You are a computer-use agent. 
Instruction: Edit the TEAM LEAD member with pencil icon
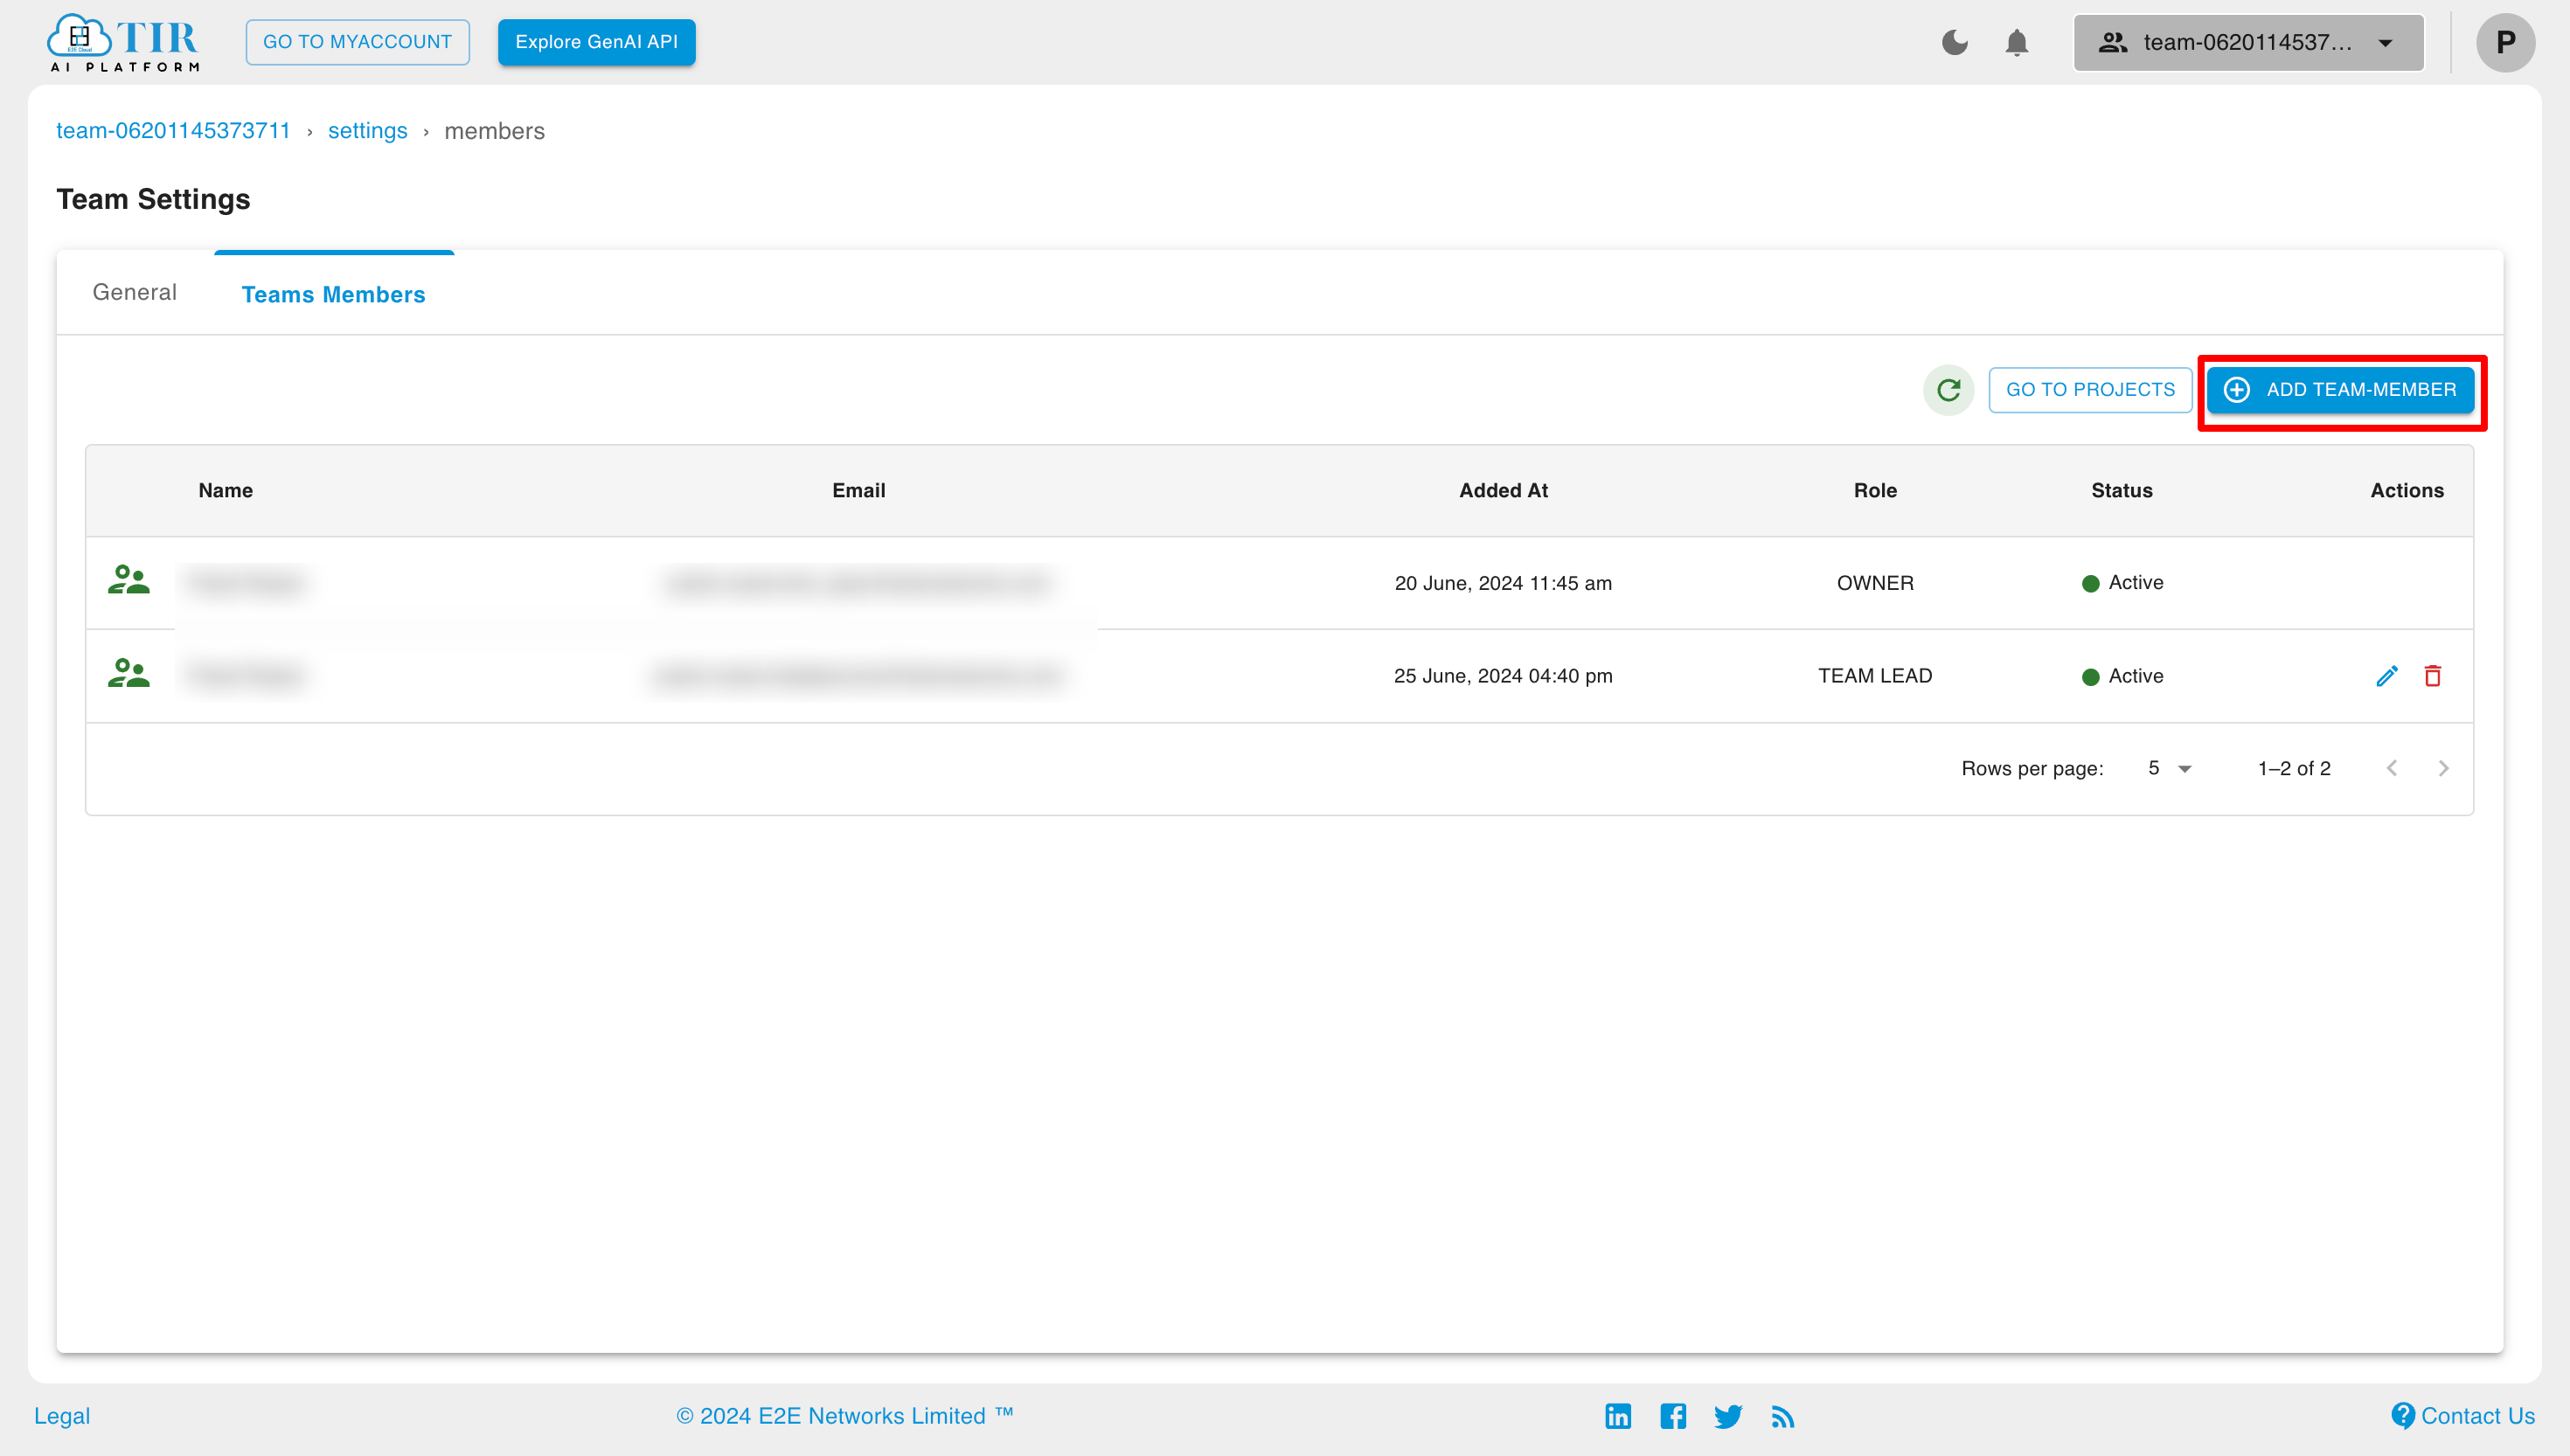pos(2386,676)
